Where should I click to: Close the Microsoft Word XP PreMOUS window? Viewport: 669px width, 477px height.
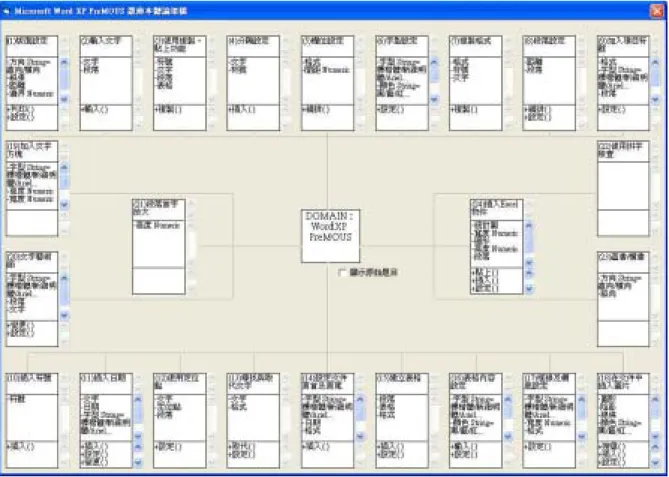pos(657,11)
